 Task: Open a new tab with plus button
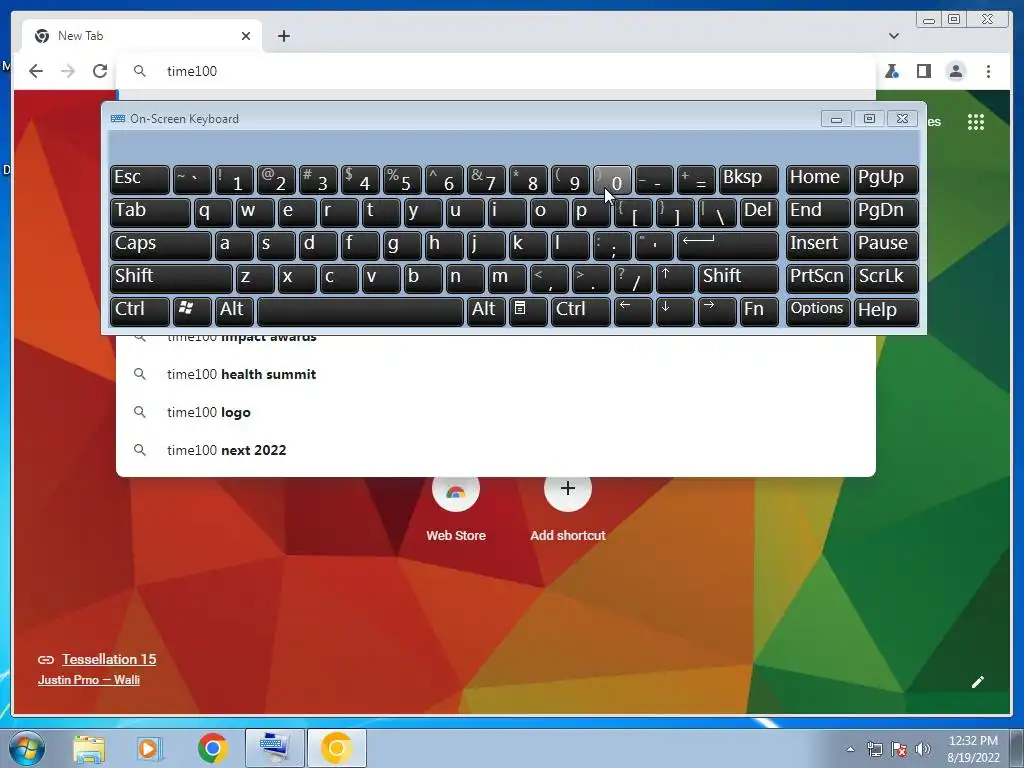(283, 36)
